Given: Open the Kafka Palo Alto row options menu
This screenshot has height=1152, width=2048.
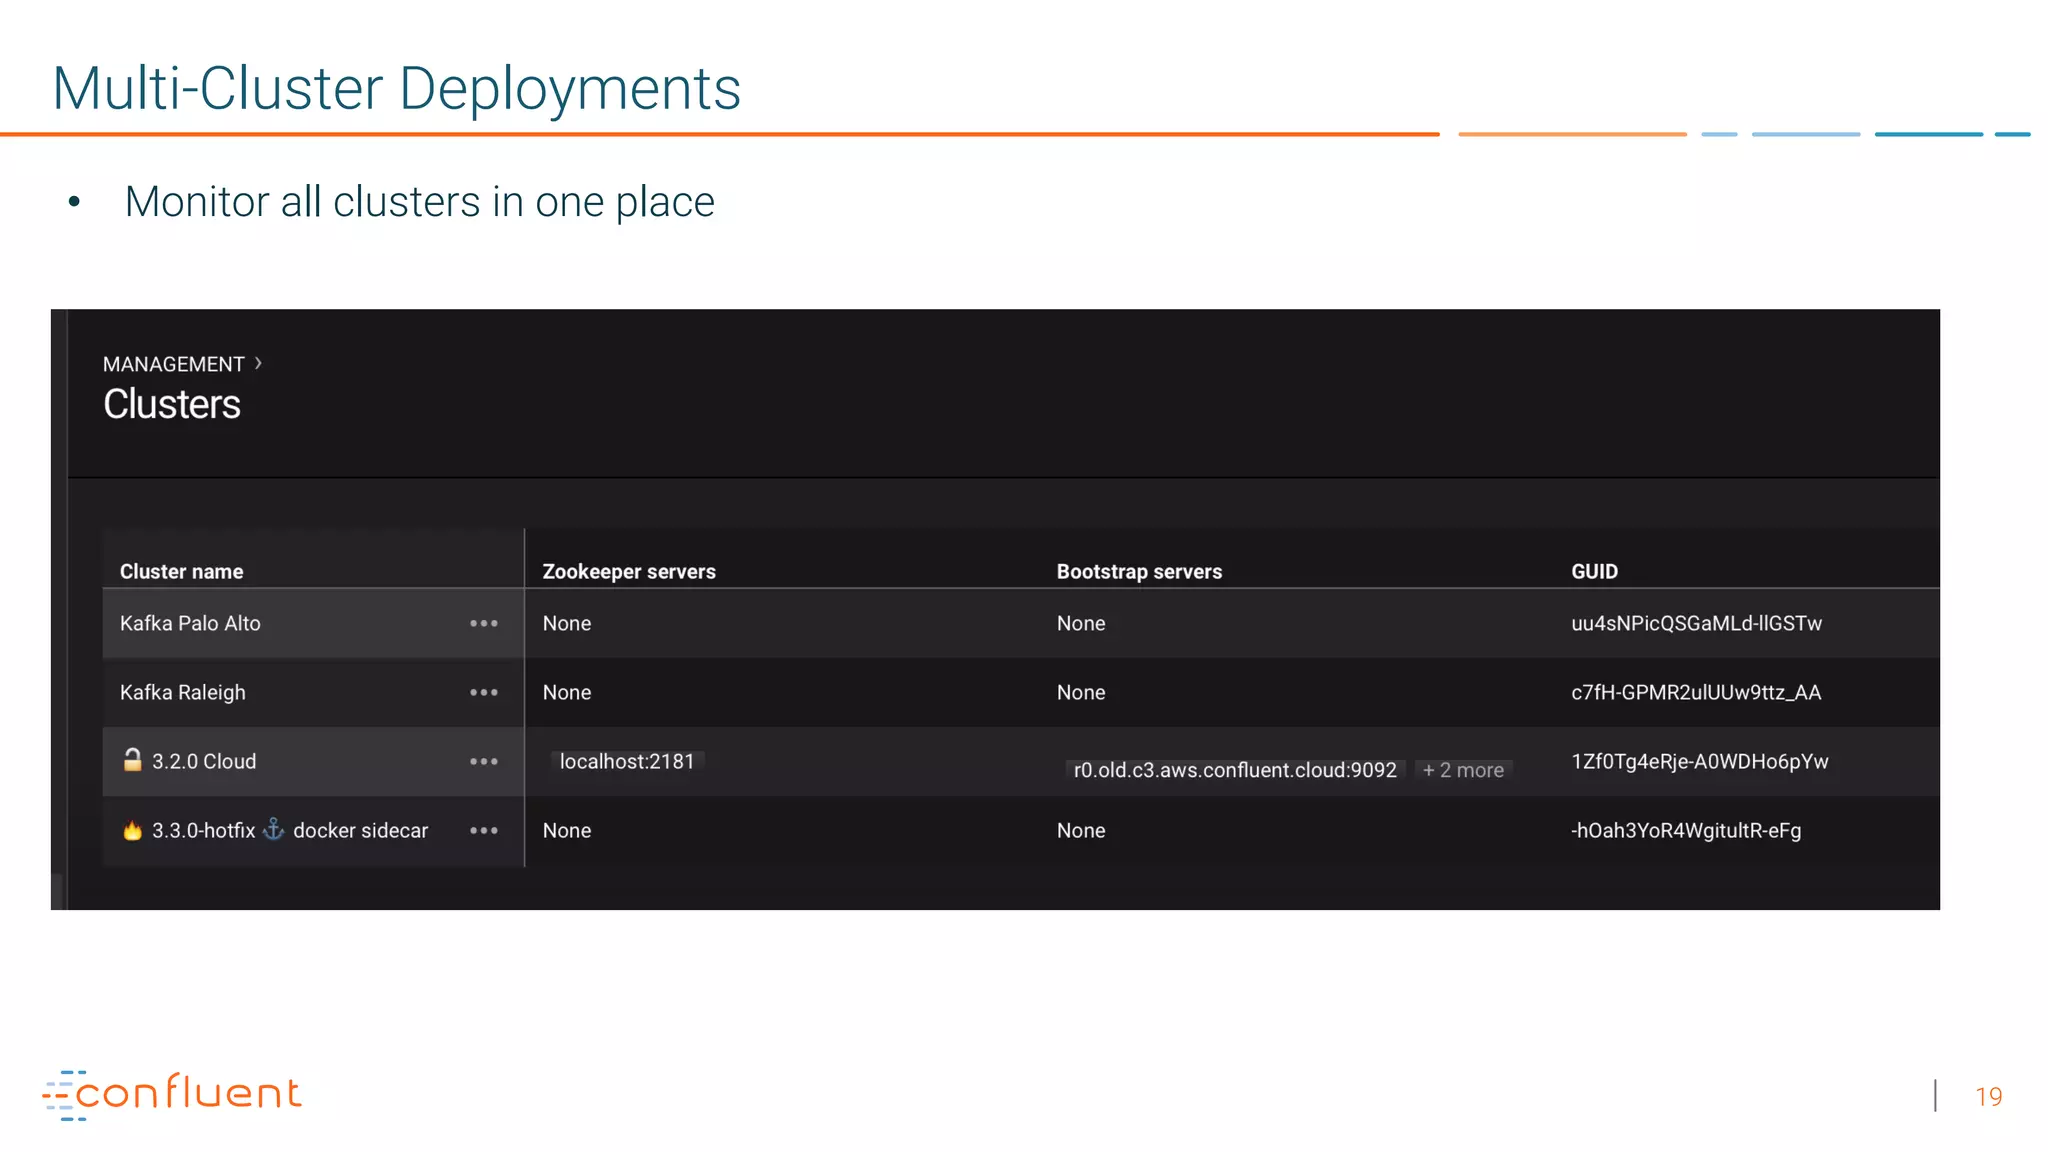Looking at the screenshot, I should (x=484, y=623).
